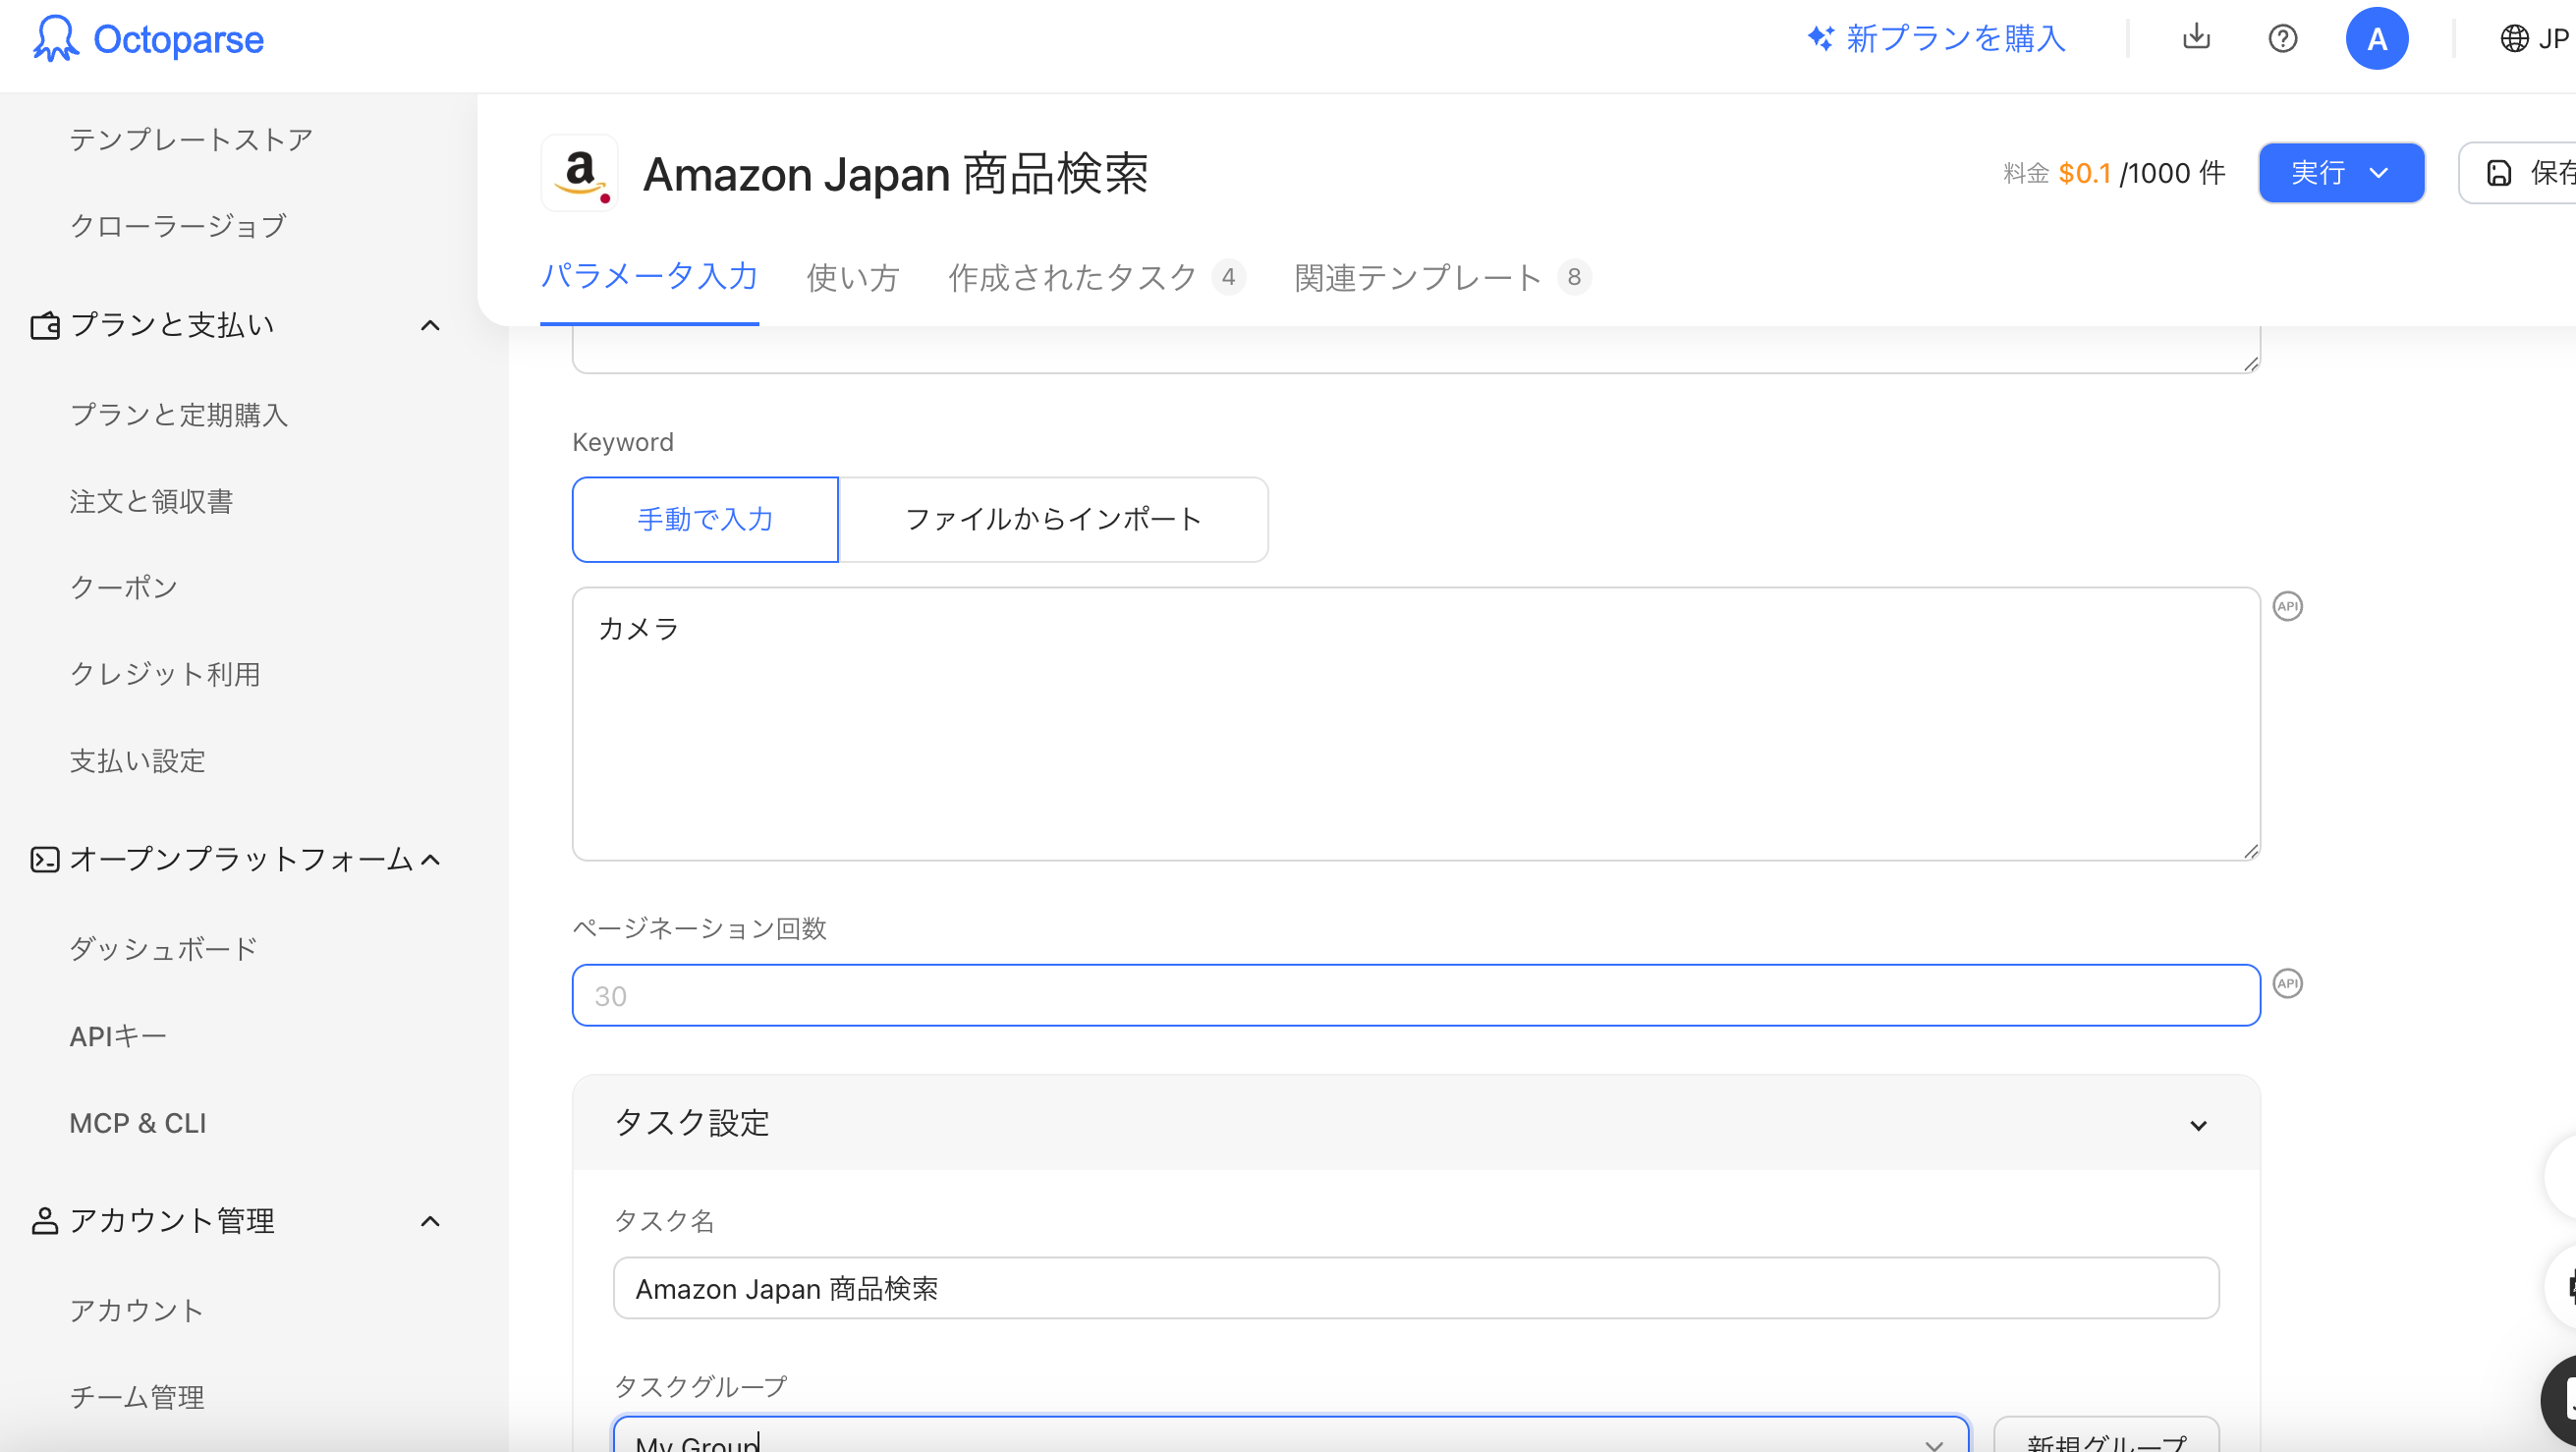This screenshot has width=2576, height=1452.
Task: Open the 作成されたタスク tab
Action: [1096, 277]
